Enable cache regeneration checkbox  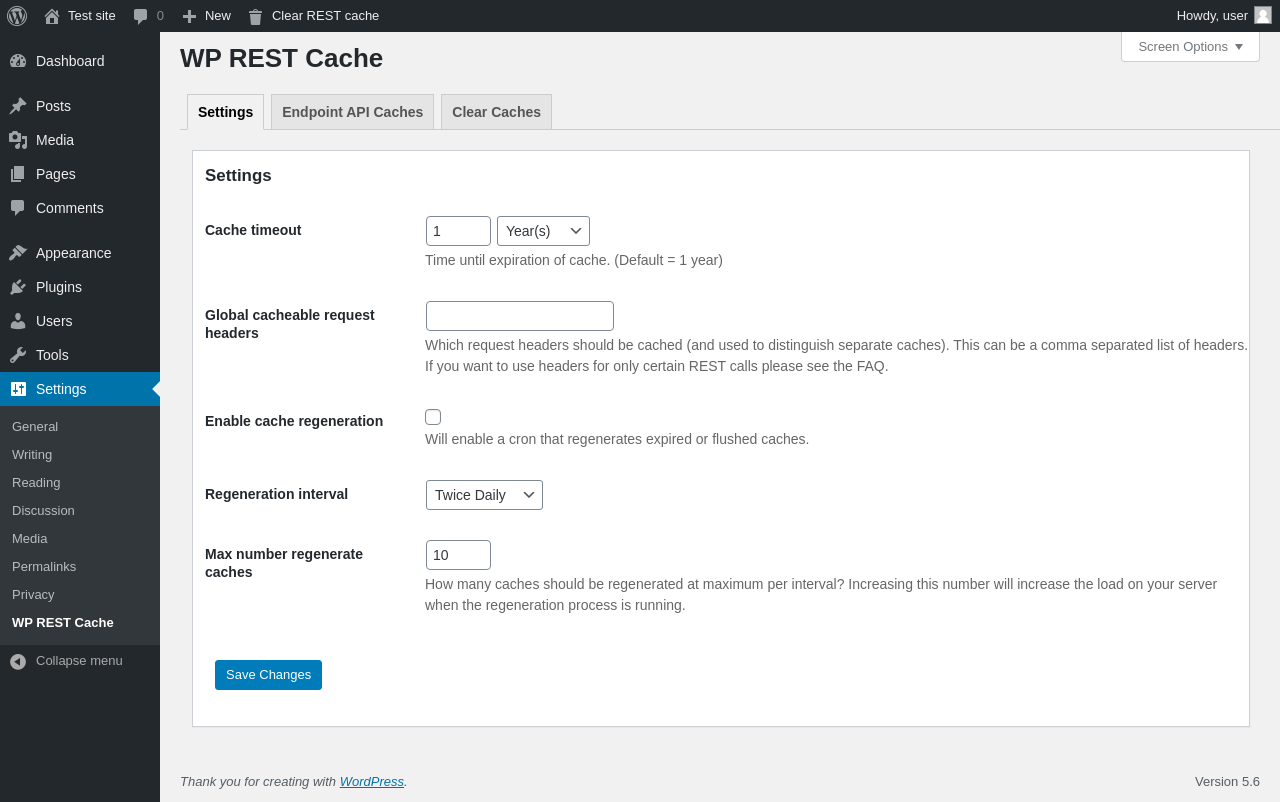[x=433, y=417]
